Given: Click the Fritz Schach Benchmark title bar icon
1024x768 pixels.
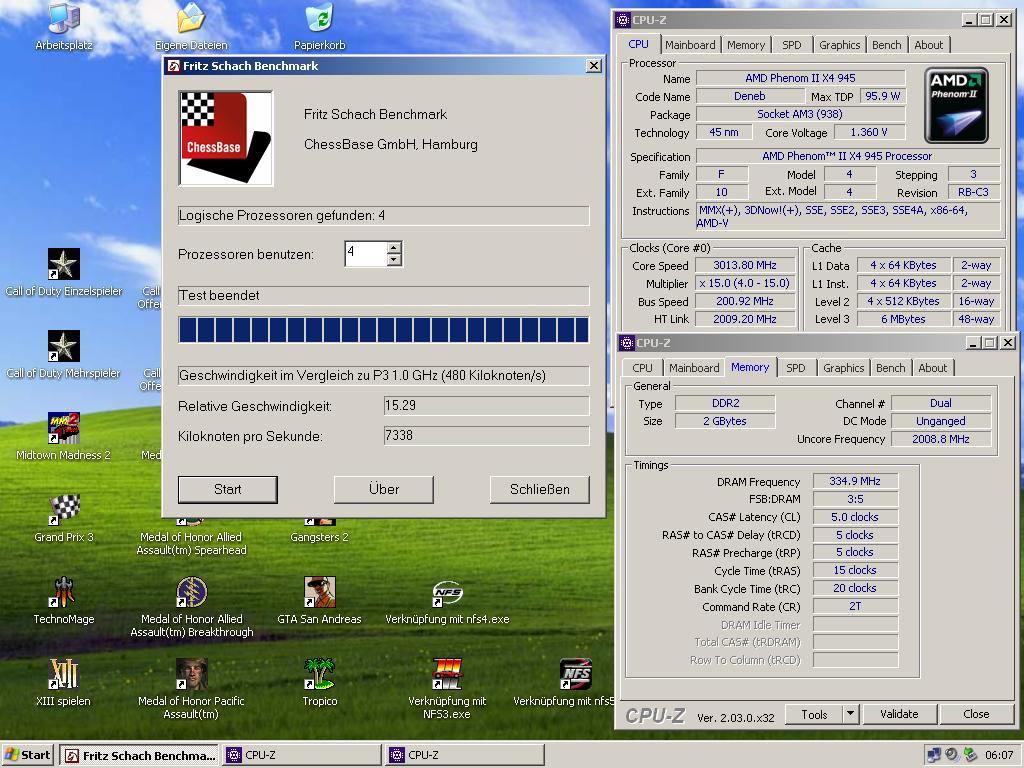Looking at the screenshot, I should [x=174, y=66].
